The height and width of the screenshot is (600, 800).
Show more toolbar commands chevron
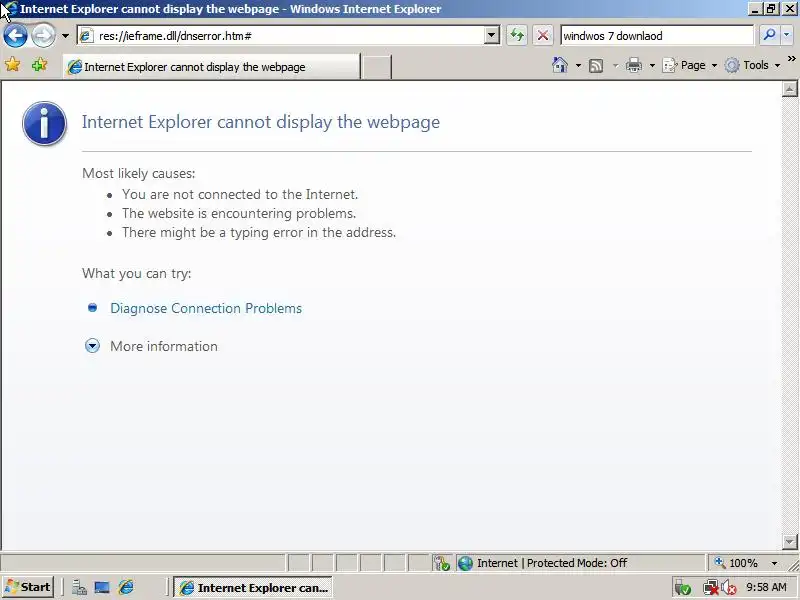[791, 59]
